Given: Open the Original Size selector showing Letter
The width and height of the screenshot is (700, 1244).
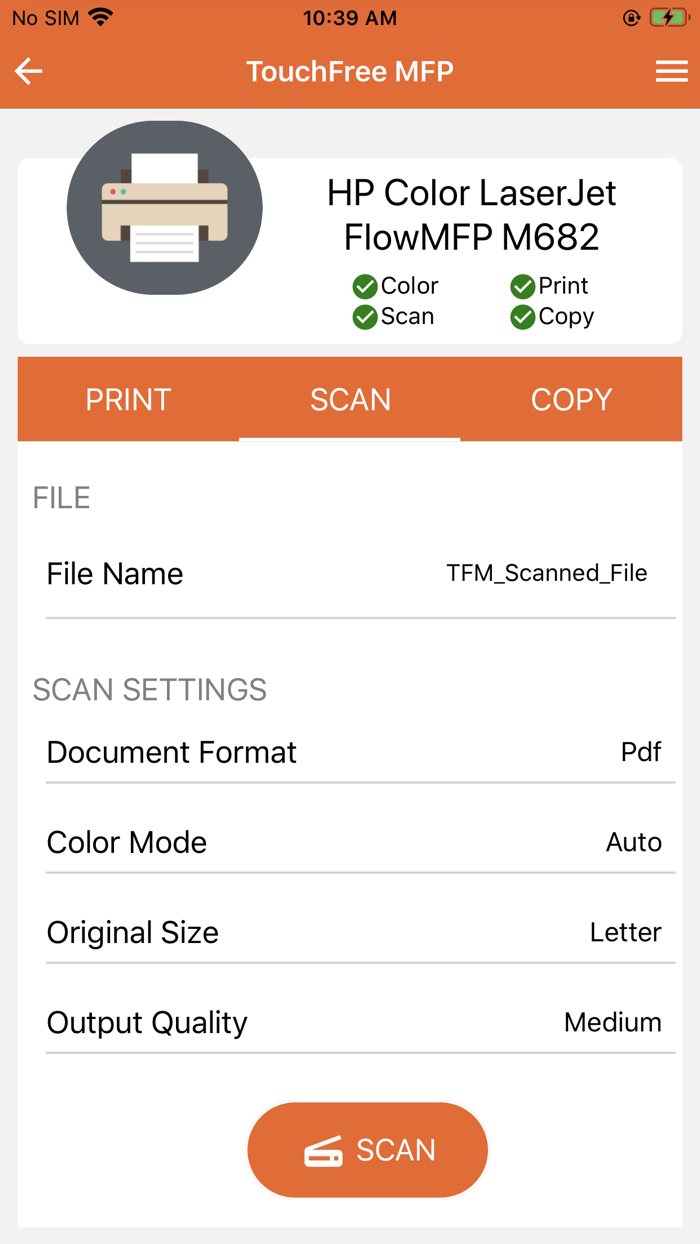Looking at the screenshot, I should tap(350, 932).
